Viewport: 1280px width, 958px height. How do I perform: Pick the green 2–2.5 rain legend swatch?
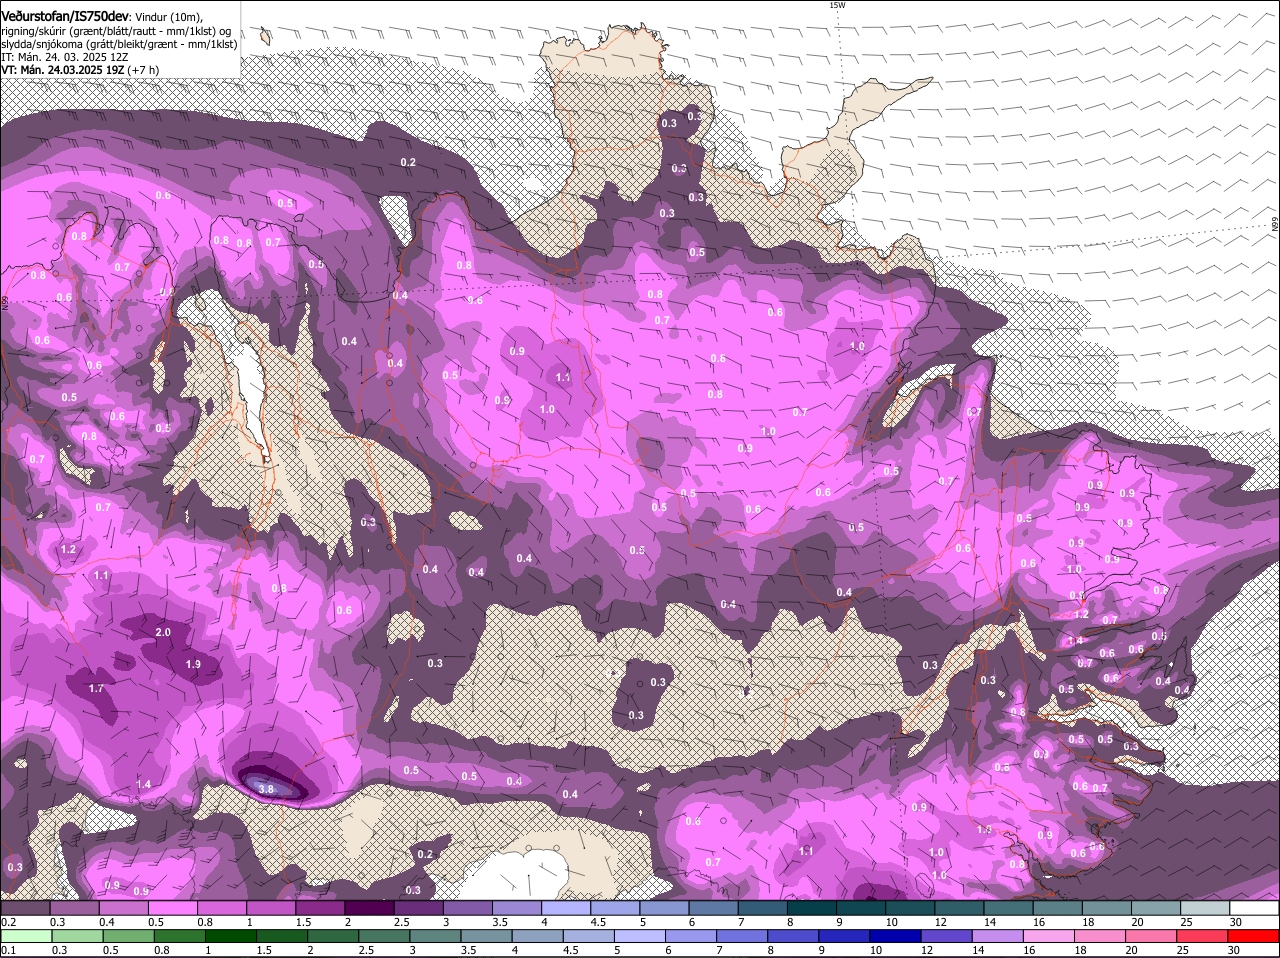click(333, 936)
